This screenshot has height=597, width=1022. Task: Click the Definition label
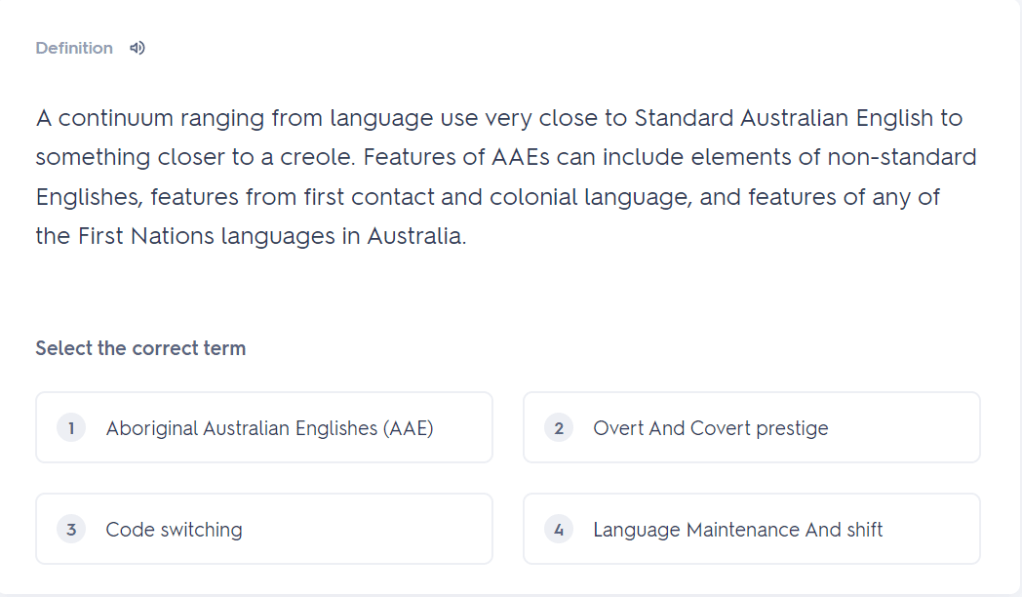(x=74, y=48)
